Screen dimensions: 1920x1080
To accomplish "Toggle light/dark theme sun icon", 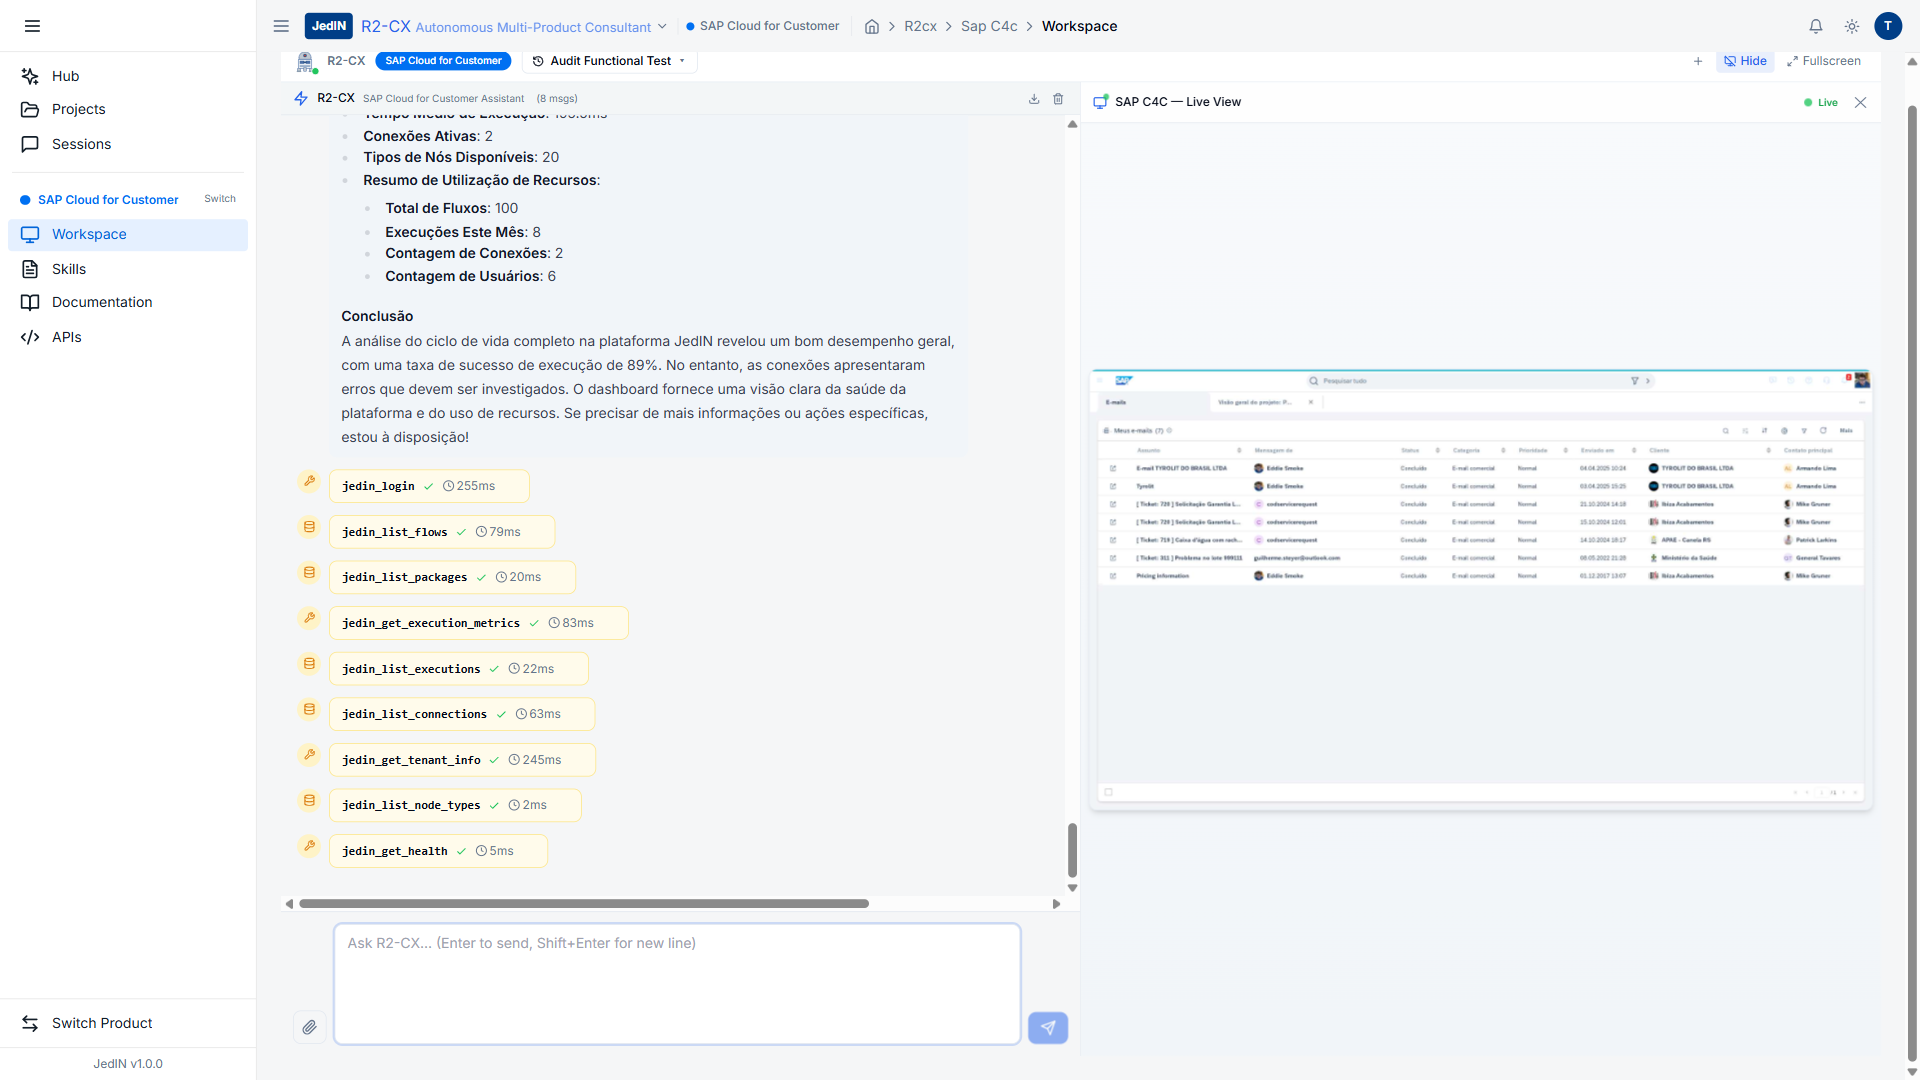I will (1852, 26).
